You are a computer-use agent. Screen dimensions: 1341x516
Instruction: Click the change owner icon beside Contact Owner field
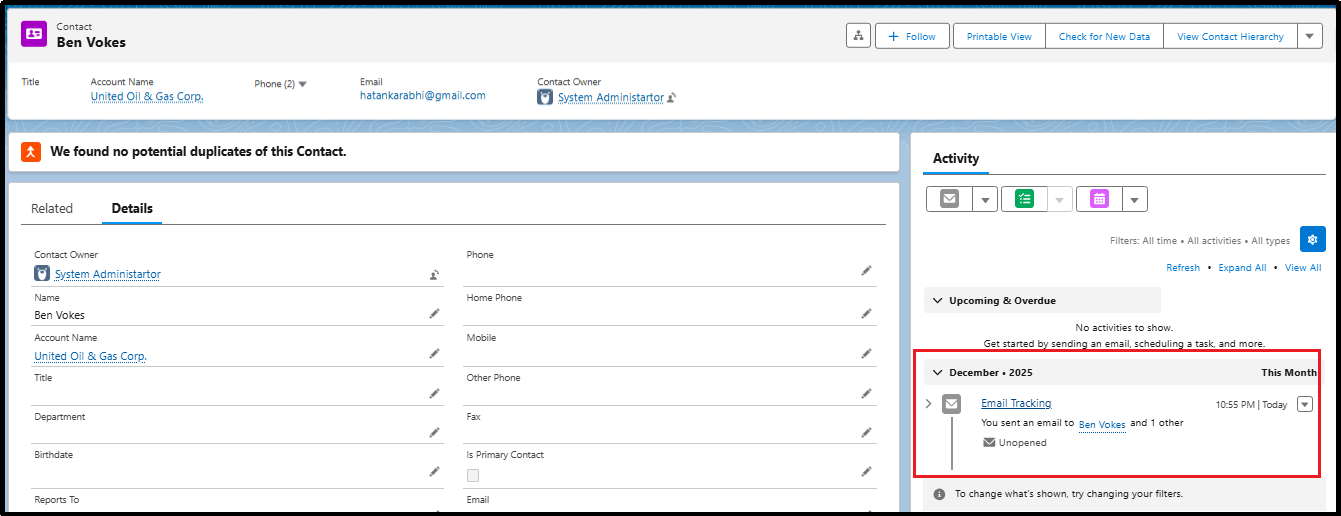tap(435, 275)
